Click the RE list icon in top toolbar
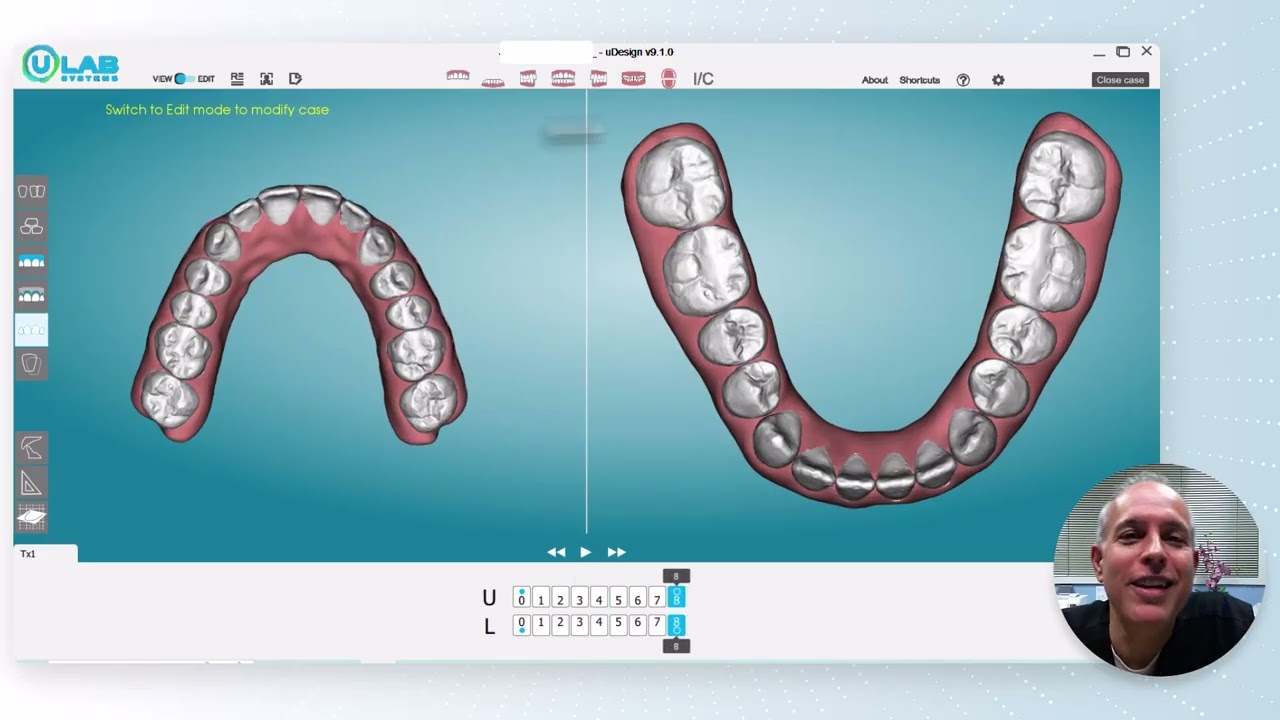1280x720 pixels. point(237,78)
